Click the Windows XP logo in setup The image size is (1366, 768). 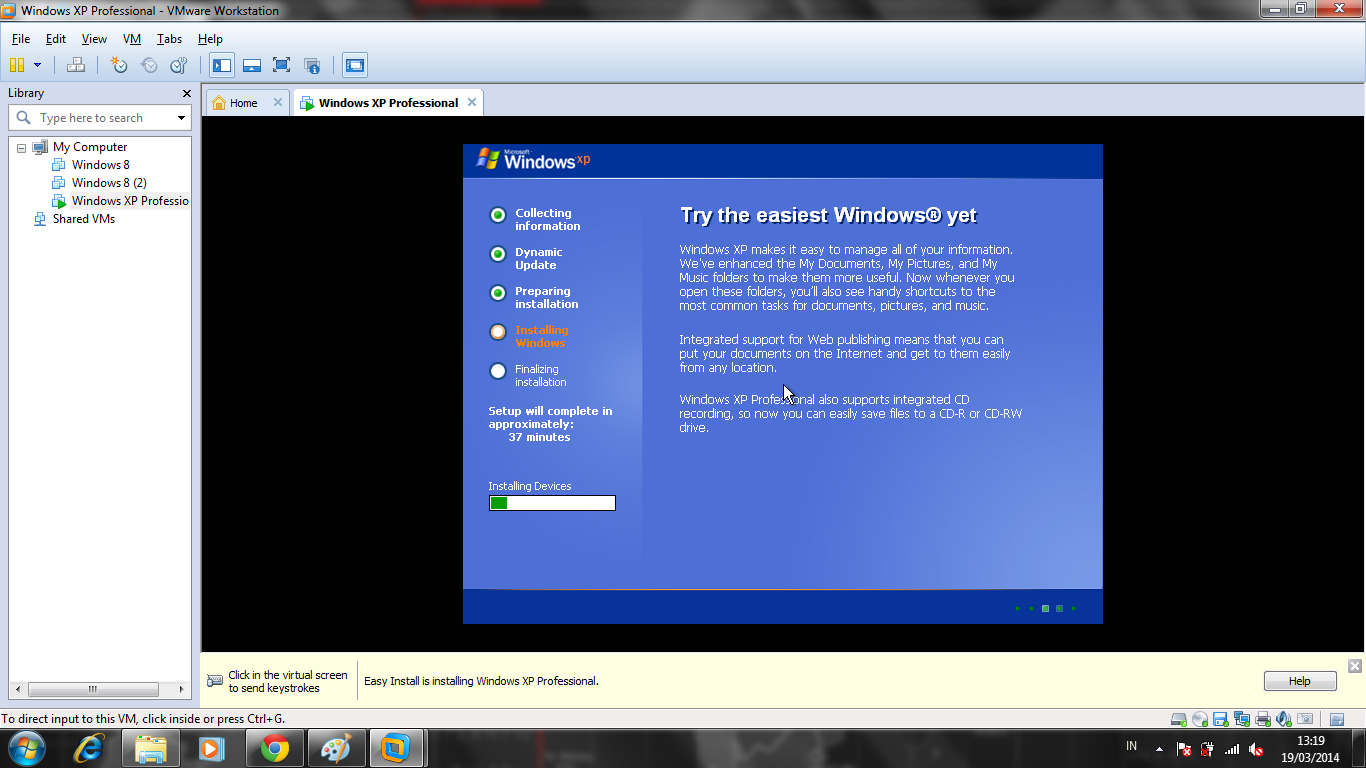click(533, 159)
